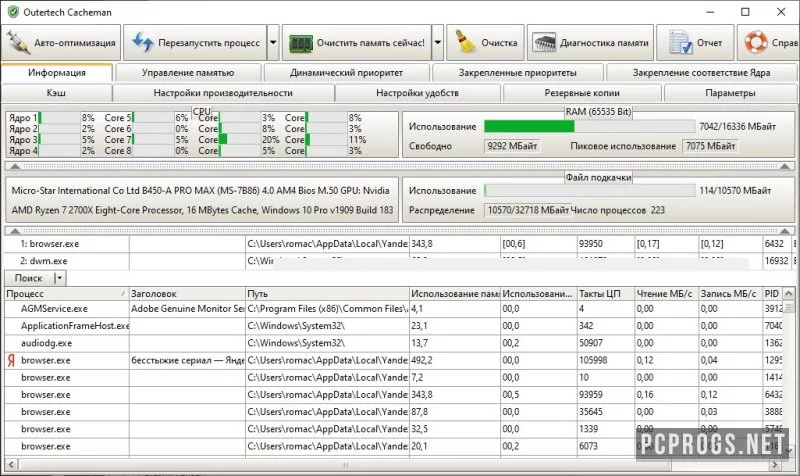Image resolution: width=800 pixels, height=476 pixels.
Task: Open the Закрепленные приоритеты tab
Action: (517, 72)
